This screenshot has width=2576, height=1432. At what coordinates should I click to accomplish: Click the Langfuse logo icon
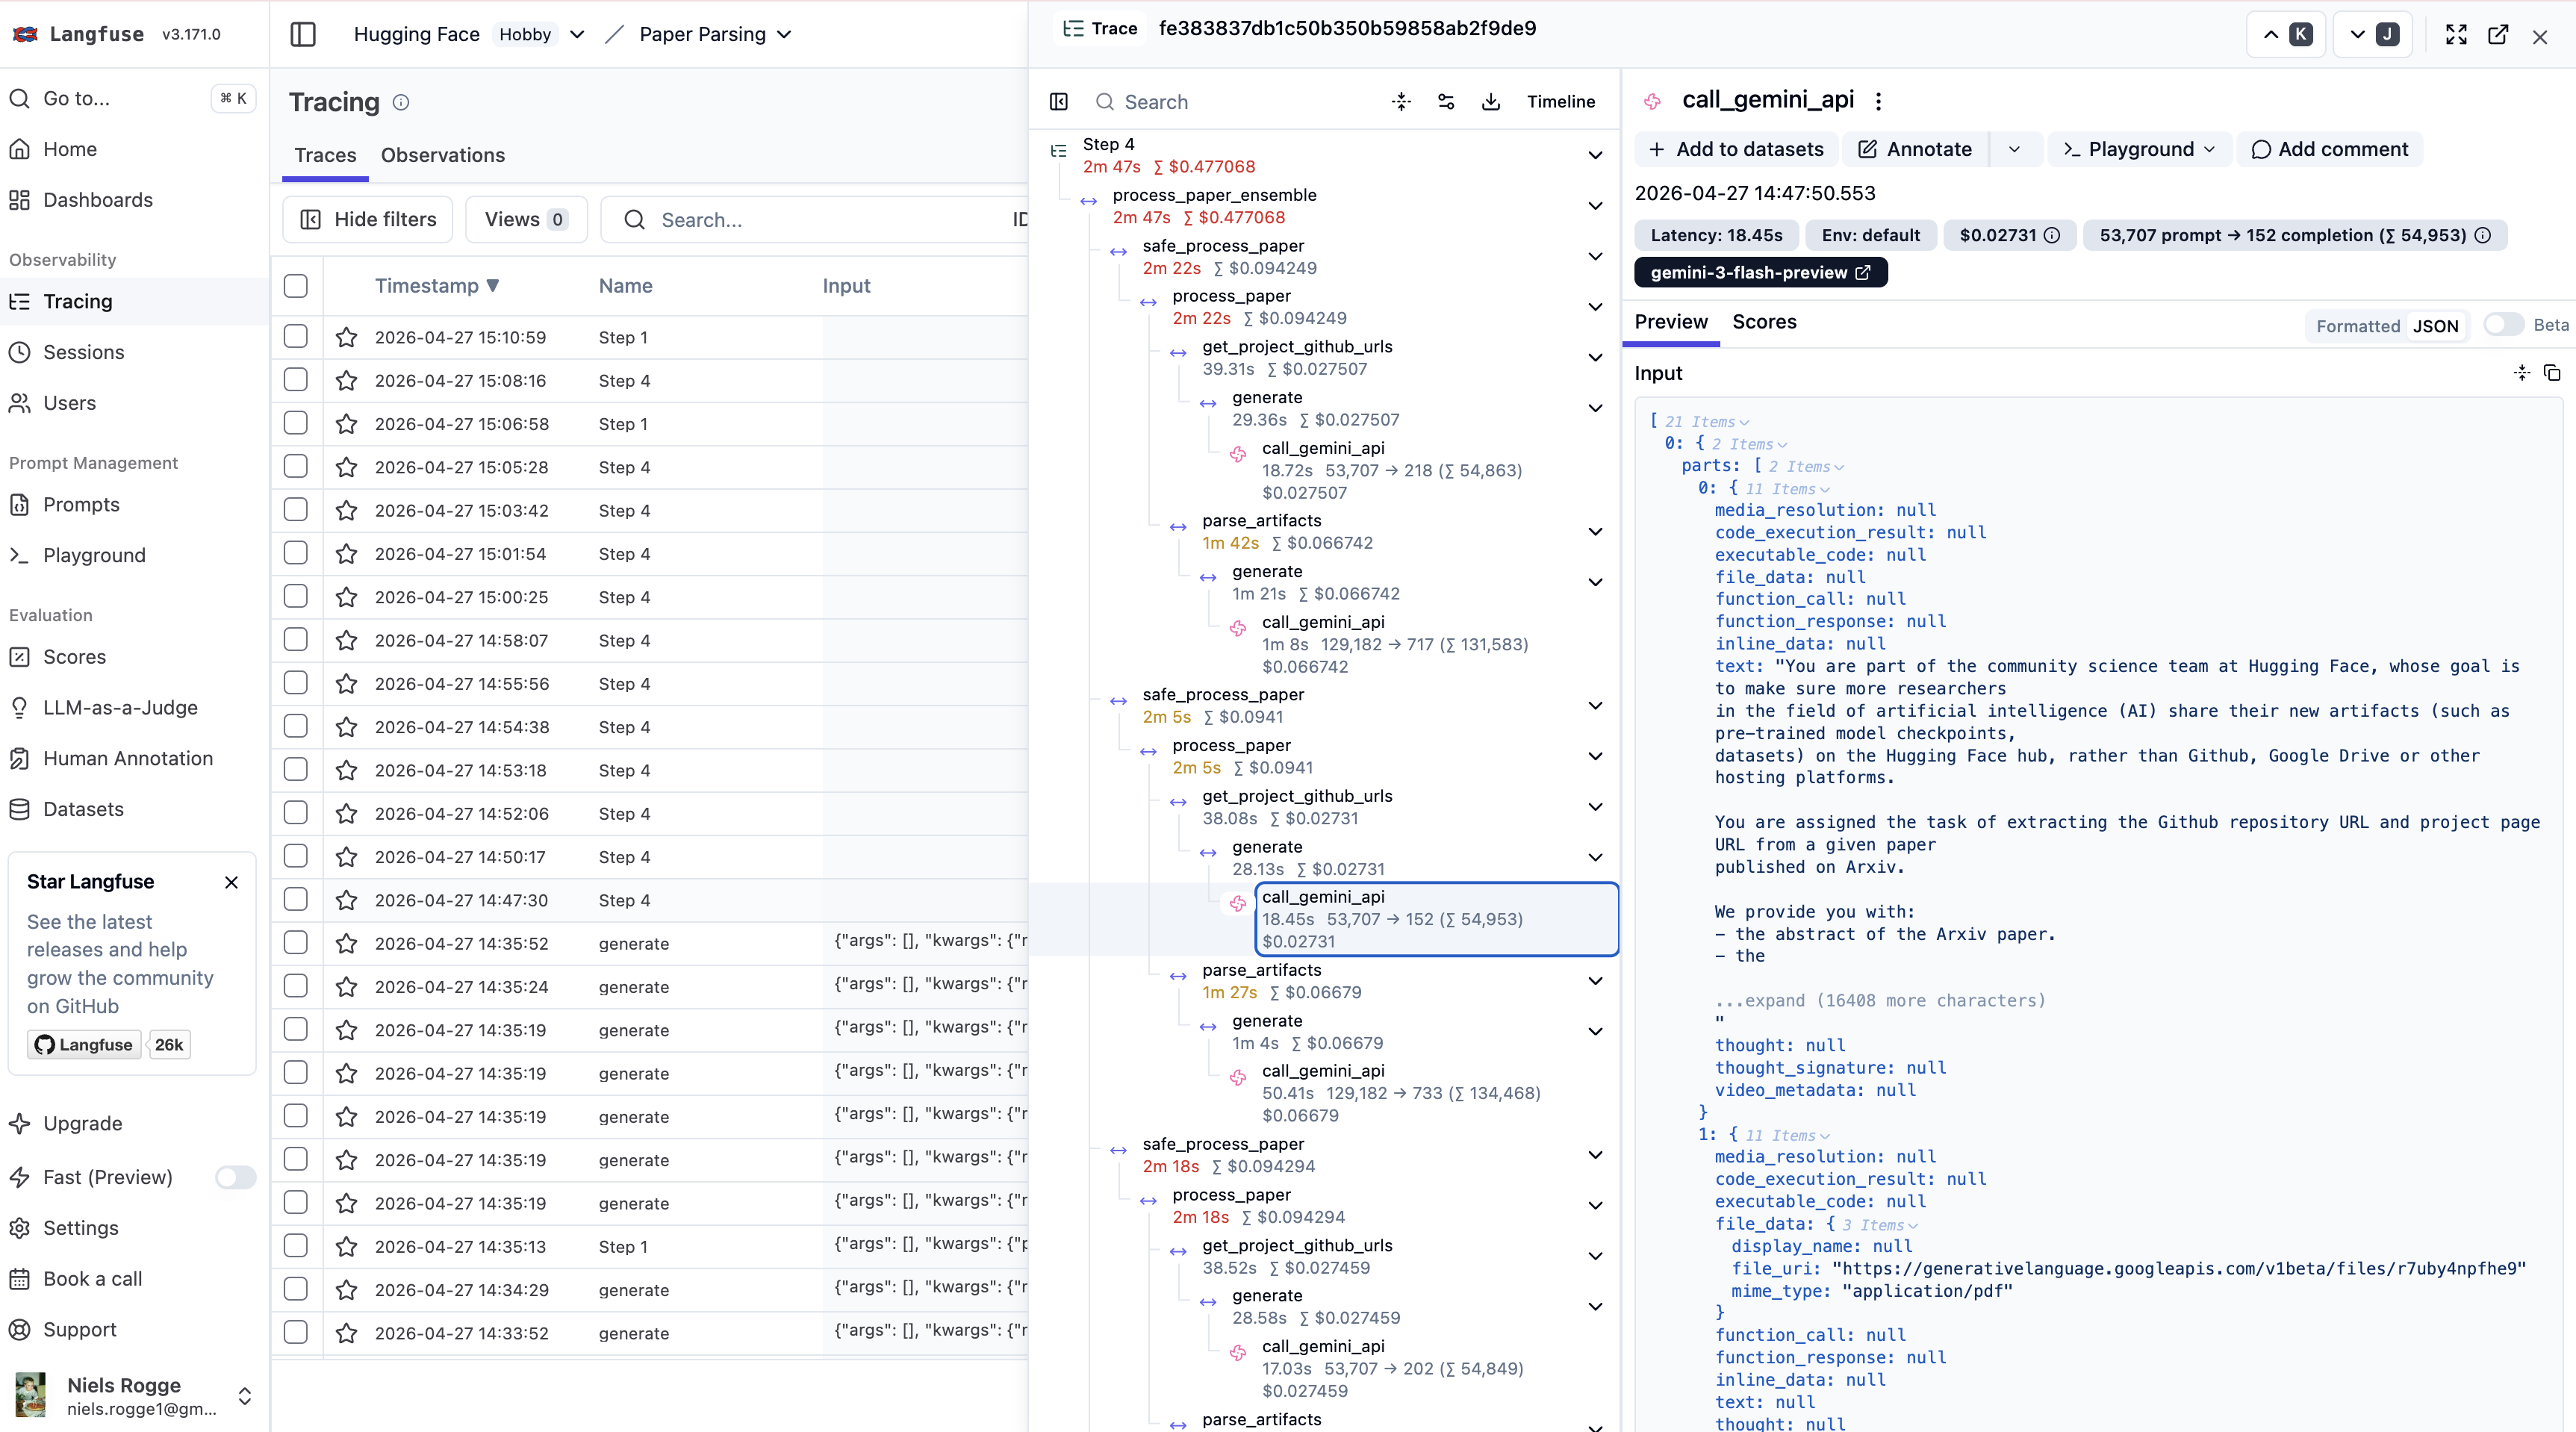(25, 34)
